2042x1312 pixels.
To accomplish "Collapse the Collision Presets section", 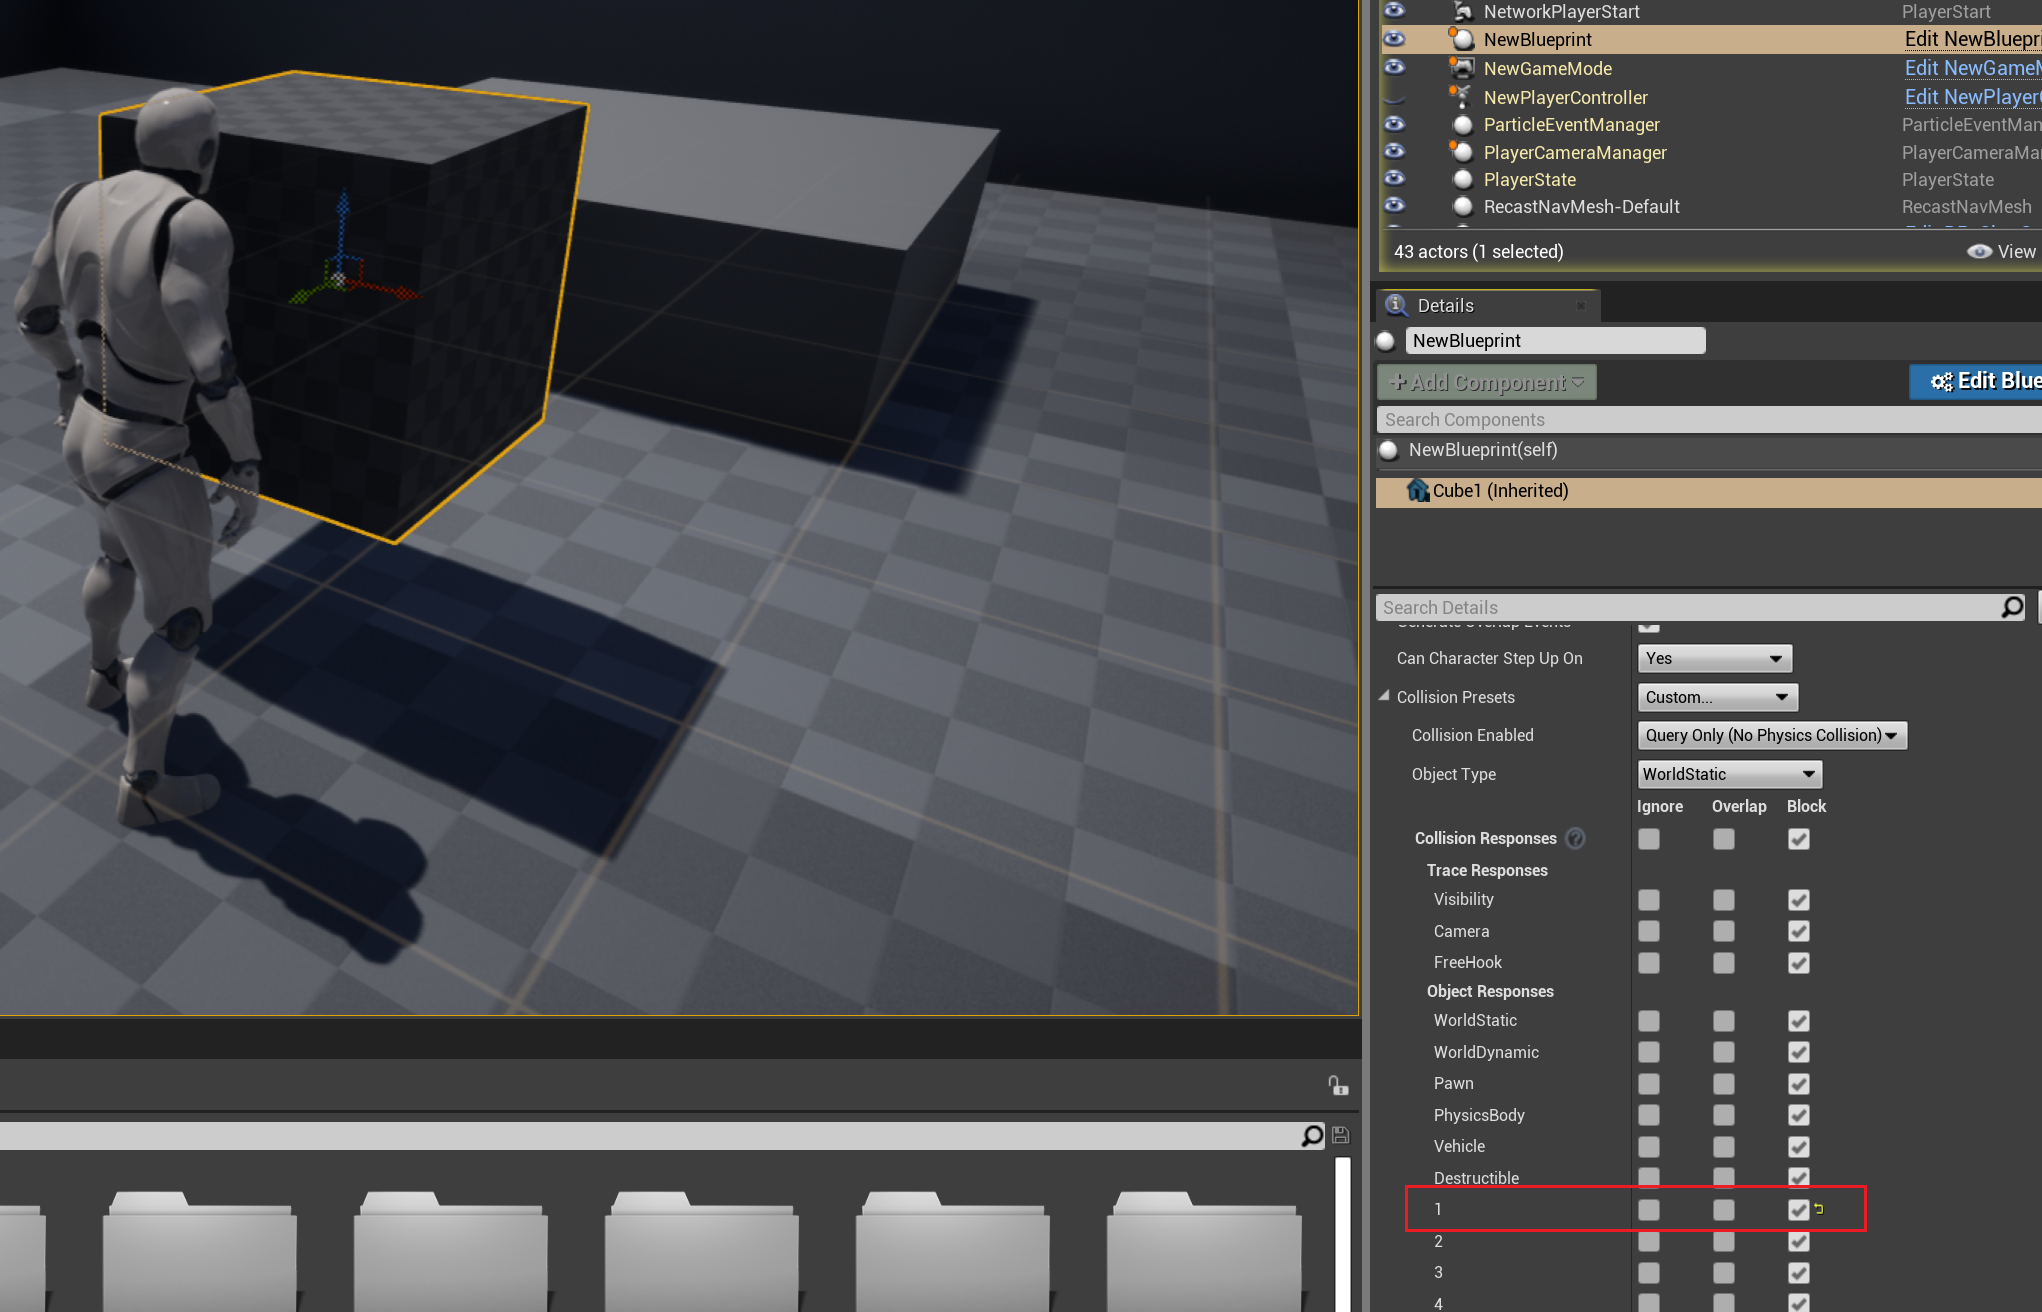I will 1384,696.
